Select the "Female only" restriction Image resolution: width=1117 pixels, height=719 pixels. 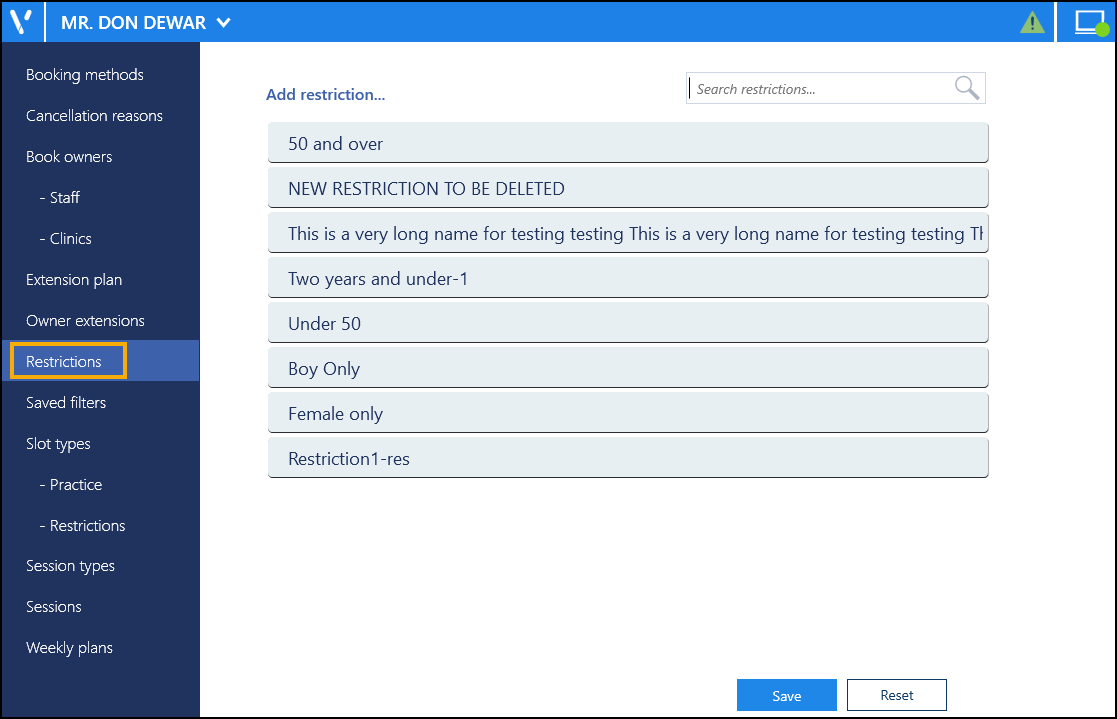pos(628,413)
